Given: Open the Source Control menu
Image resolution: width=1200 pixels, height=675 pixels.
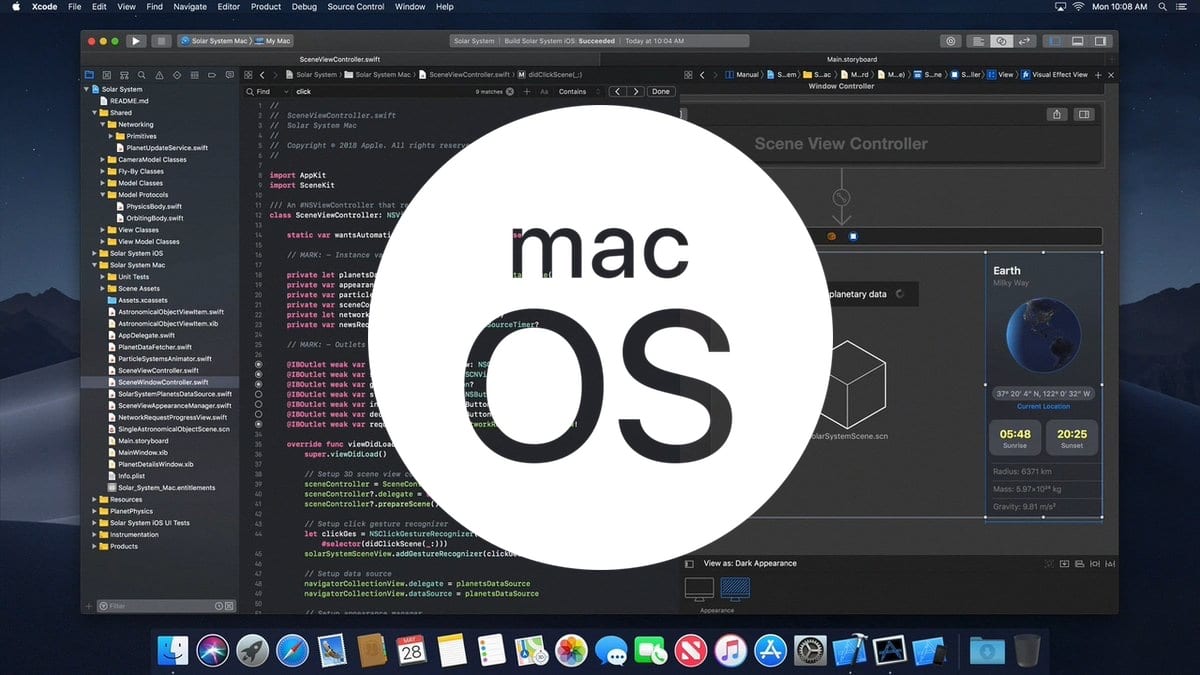Looking at the screenshot, I should pos(355,7).
